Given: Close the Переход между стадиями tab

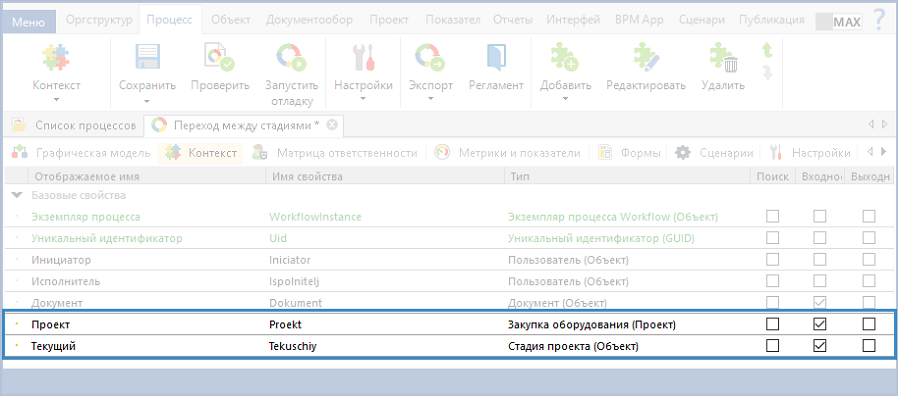Looking at the screenshot, I should tap(332, 125).
